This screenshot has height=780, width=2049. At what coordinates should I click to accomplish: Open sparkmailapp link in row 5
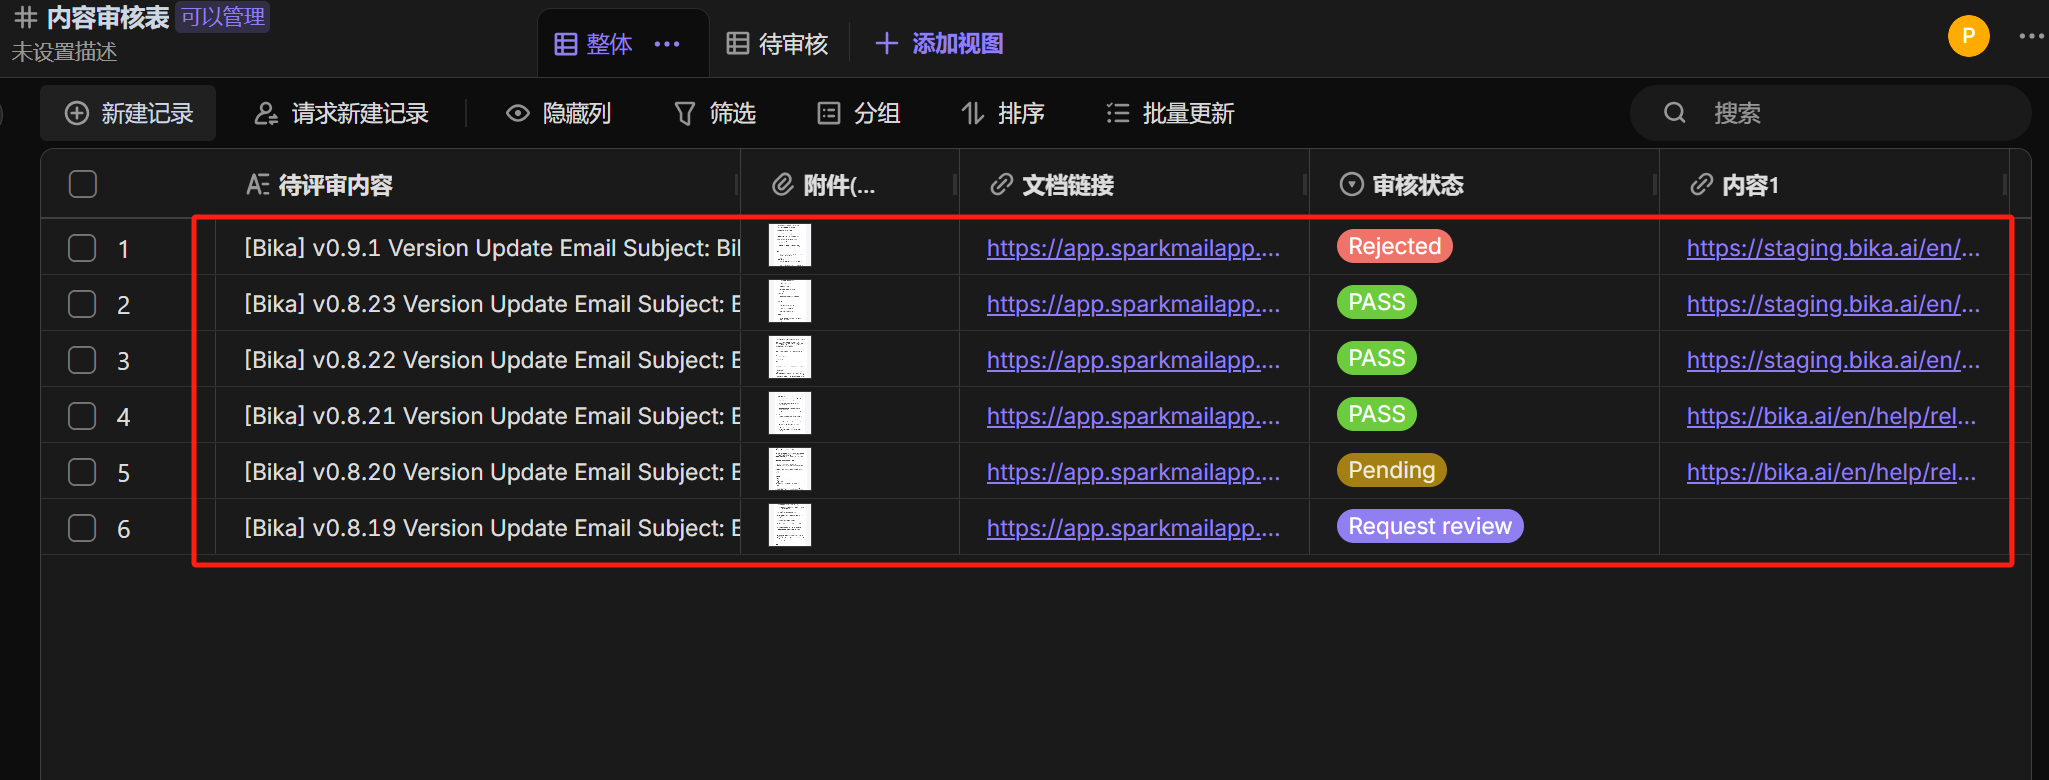1133,472
